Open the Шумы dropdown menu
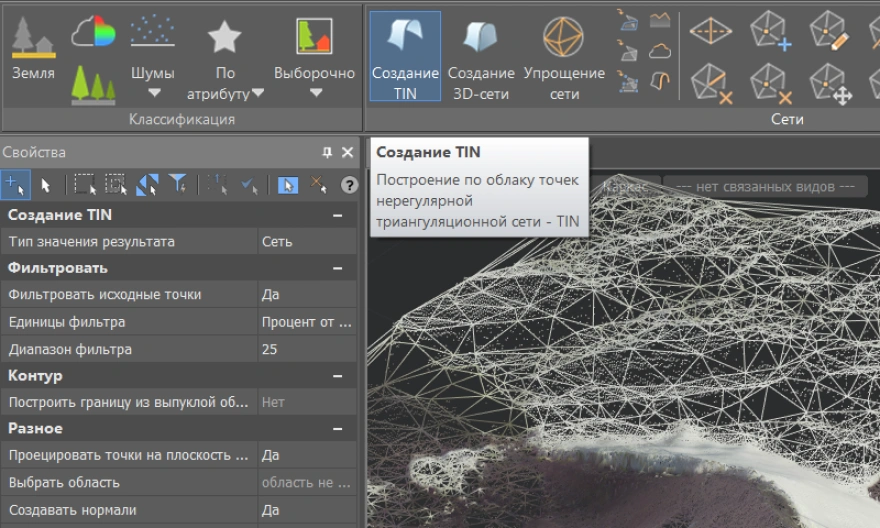The image size is (880, 528). [153, 94]
